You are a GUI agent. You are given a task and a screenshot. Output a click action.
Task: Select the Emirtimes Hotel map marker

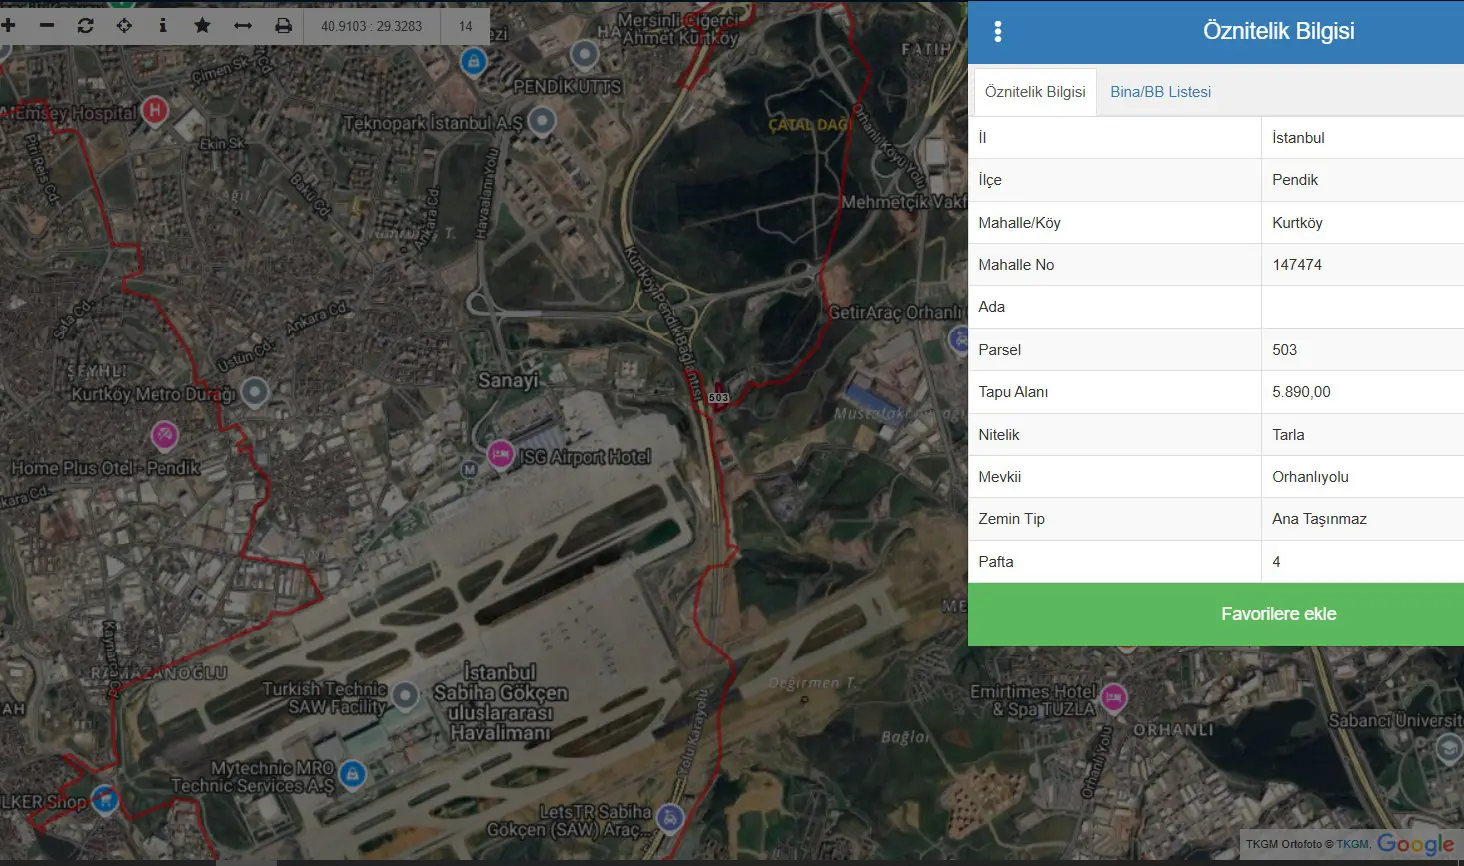[x=1113, y=697]
